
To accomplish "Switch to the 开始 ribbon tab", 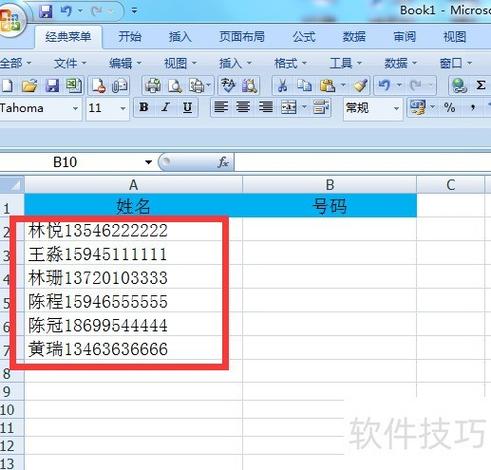I will coord(130,37).
